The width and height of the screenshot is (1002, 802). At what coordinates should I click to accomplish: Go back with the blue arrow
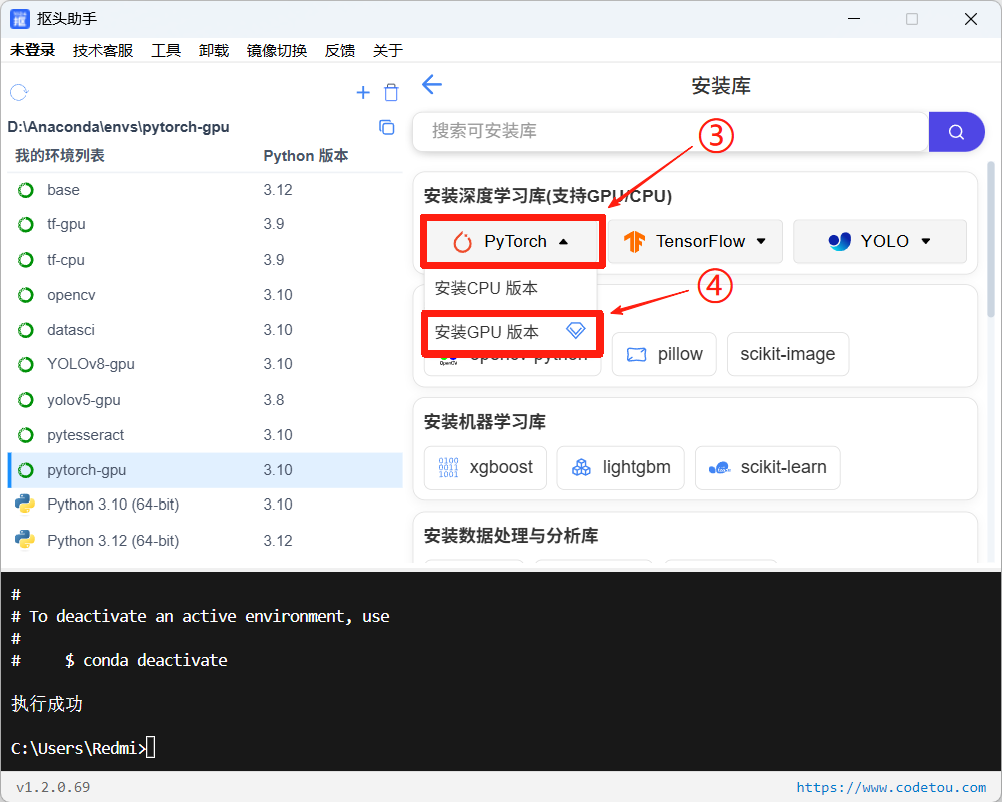433,84
